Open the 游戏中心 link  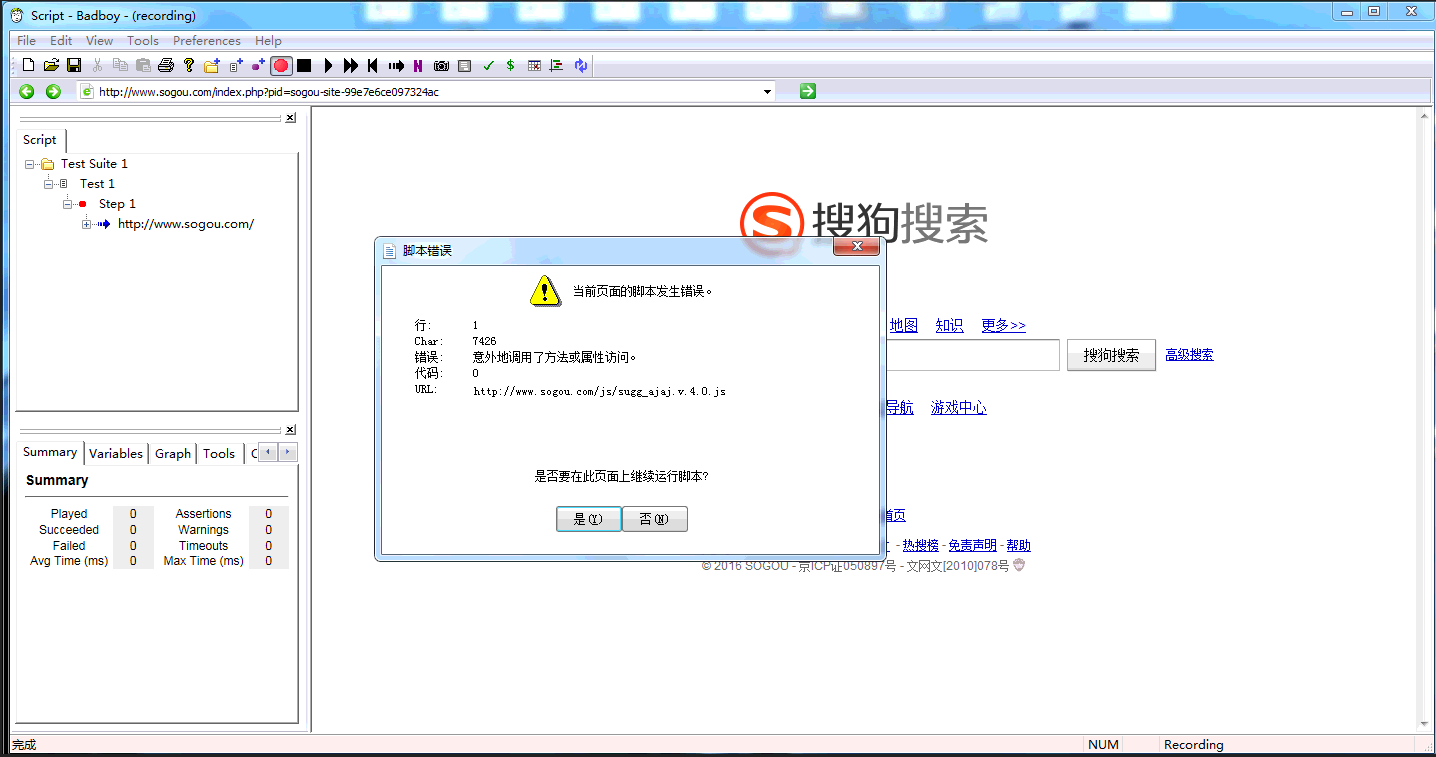[958, 408]
